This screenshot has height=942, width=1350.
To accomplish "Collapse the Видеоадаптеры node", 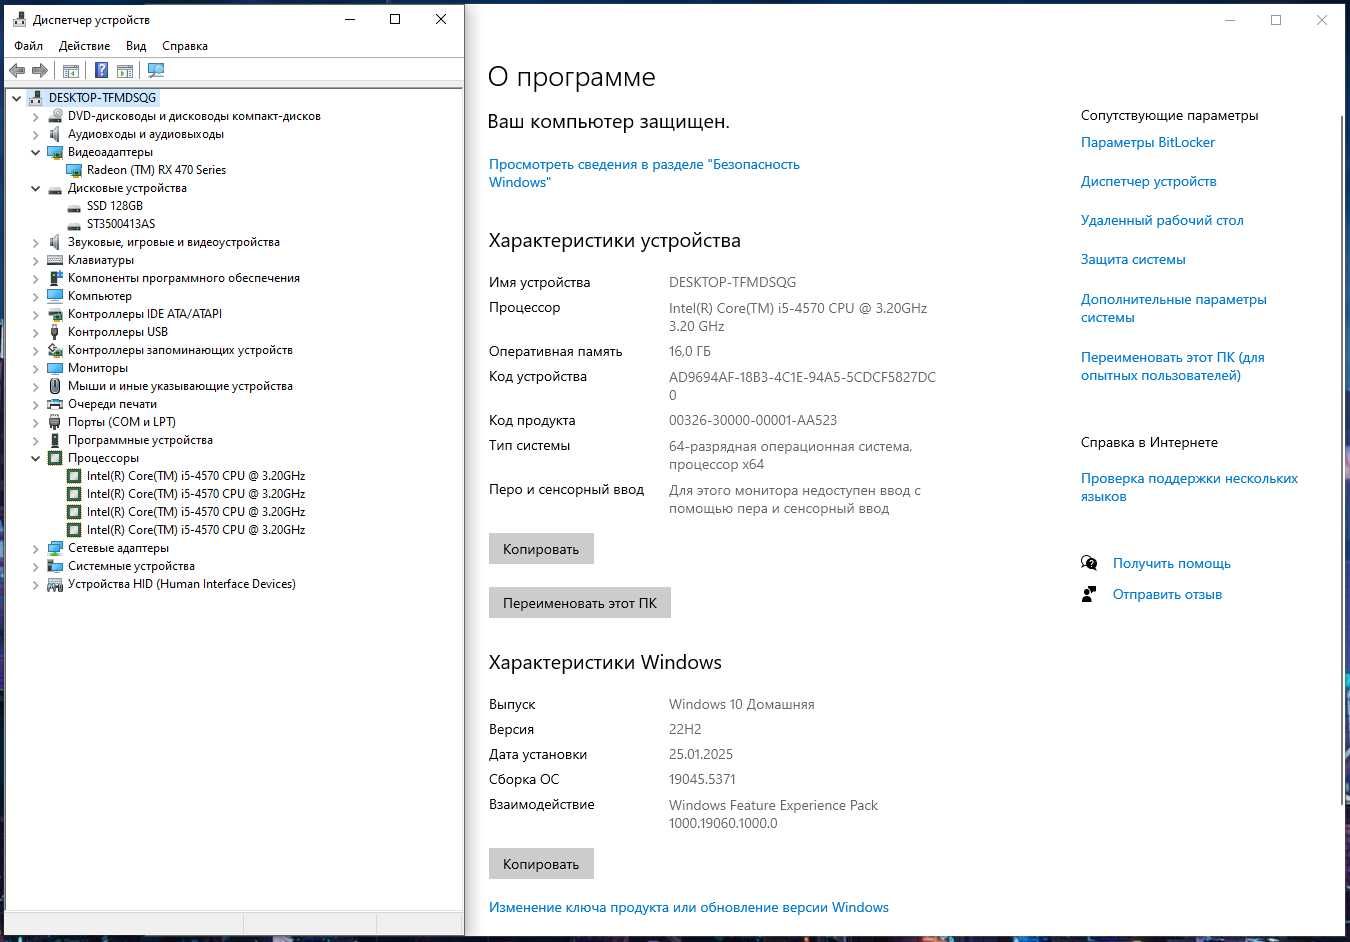I will 36,152.
